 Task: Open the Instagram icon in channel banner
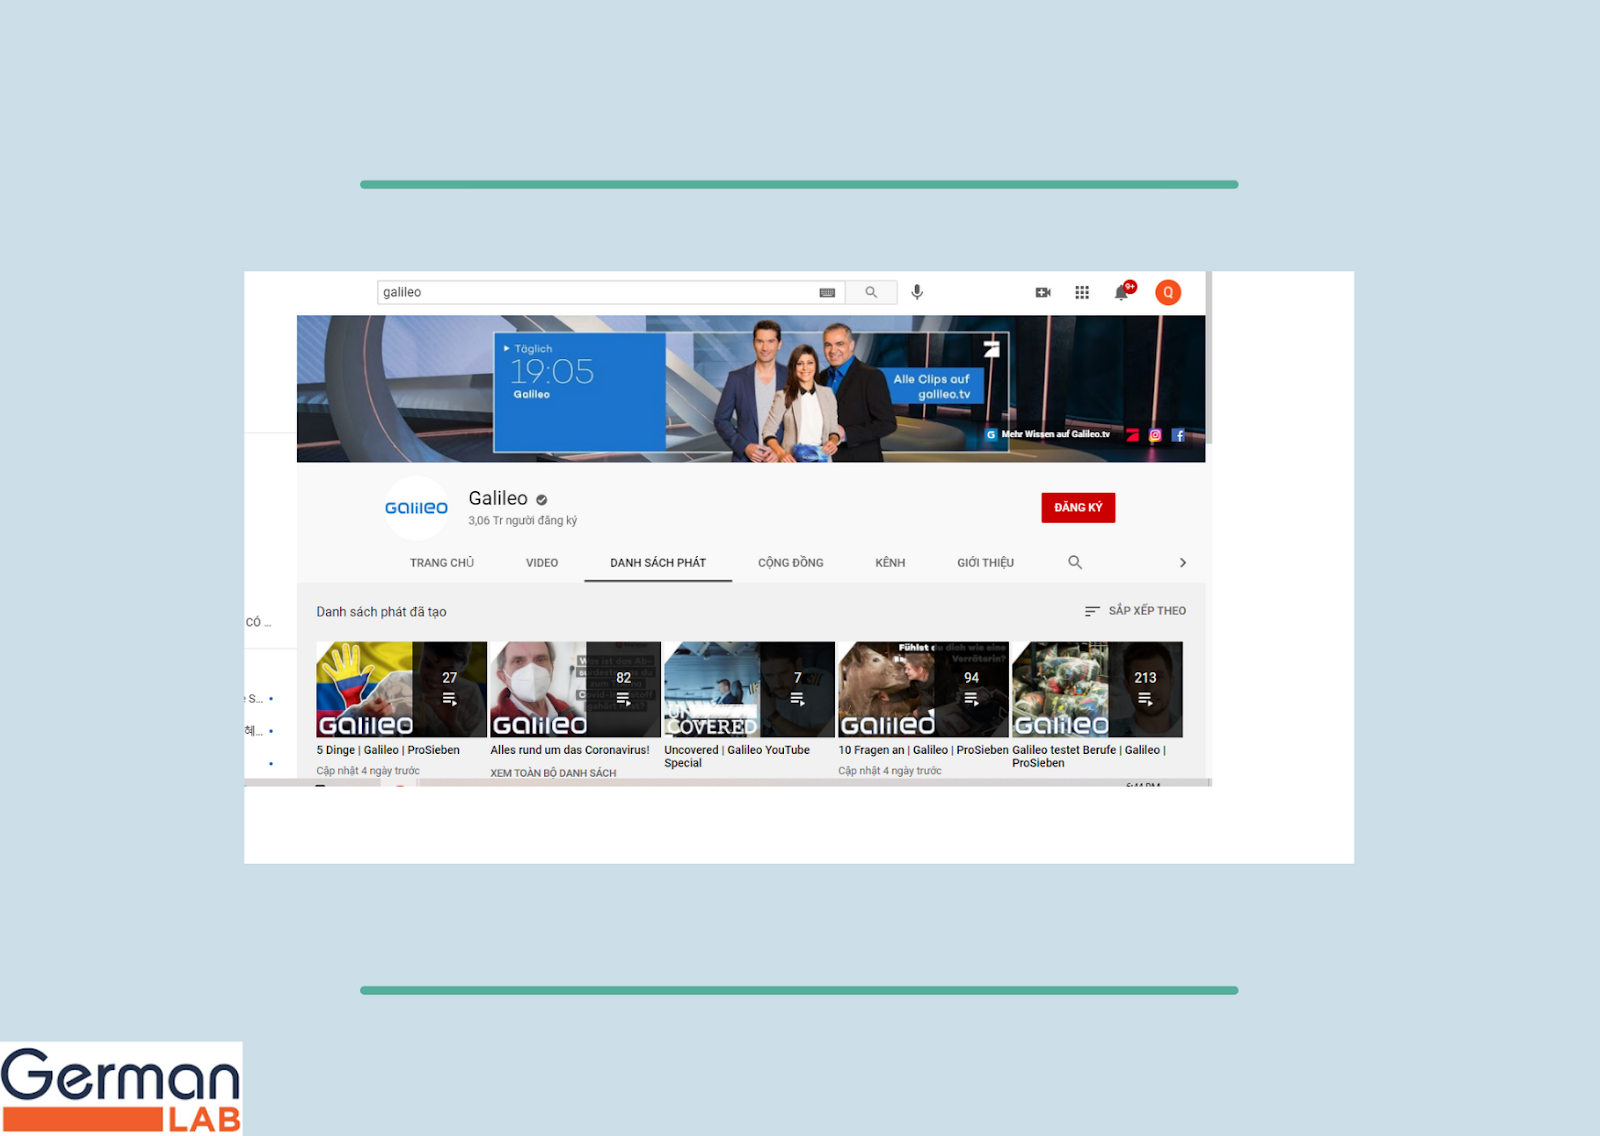tap(1155, 435)
